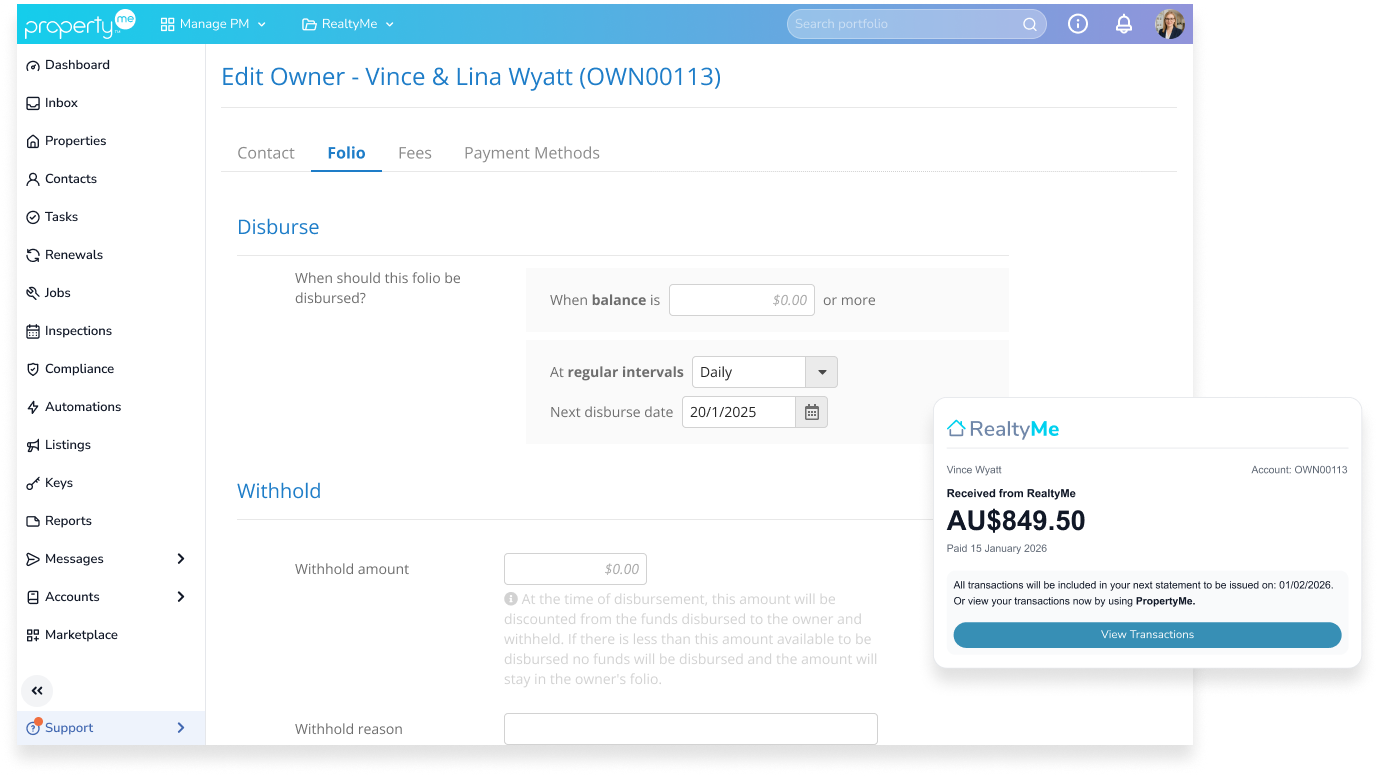Screen dimensions: 1377x776
Task: Open the Support link in sidebar
Action: click(69, 728)
